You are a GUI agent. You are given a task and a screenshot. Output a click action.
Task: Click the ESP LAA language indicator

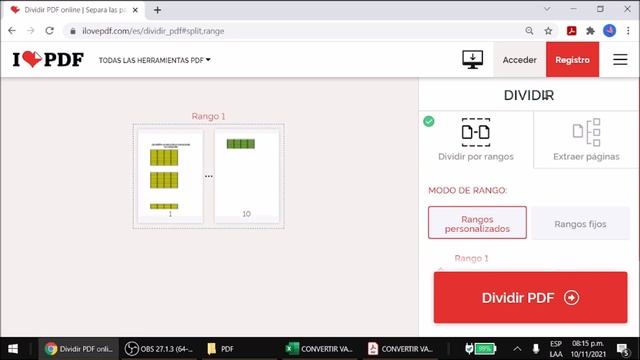[x=556, y=349]
